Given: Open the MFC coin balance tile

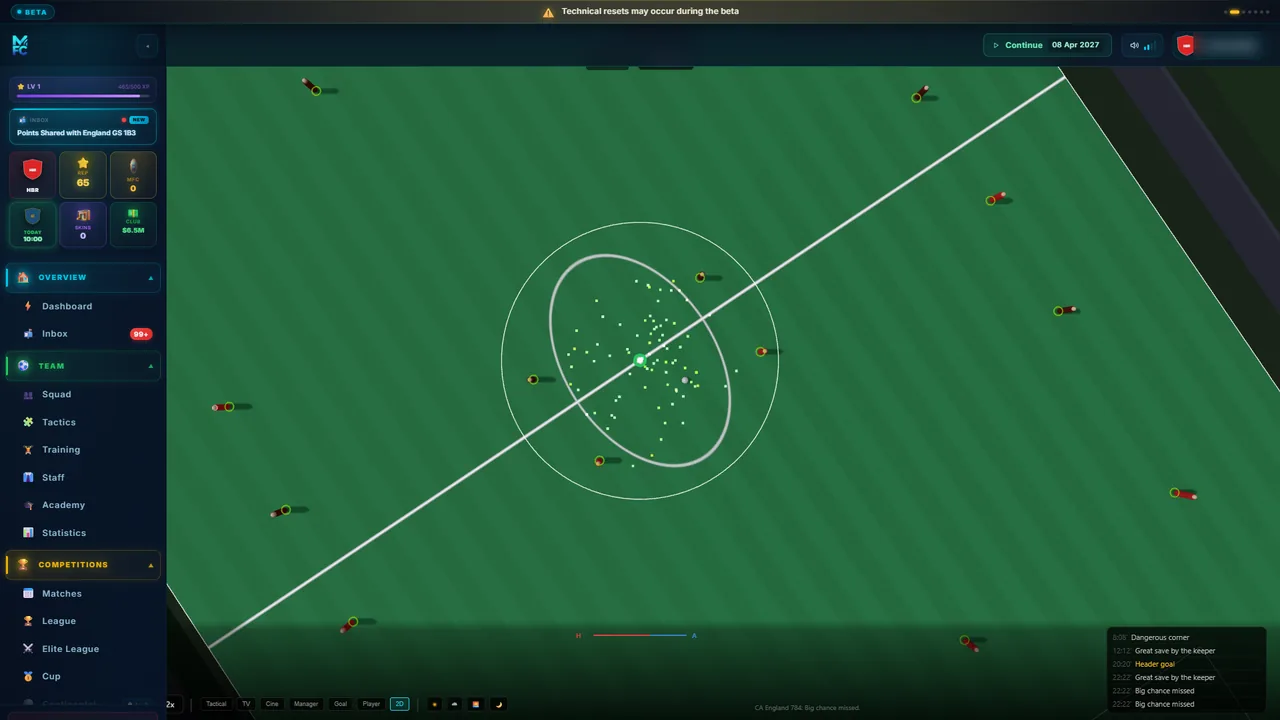Looking at the screenshot, I should click(133, 175).
